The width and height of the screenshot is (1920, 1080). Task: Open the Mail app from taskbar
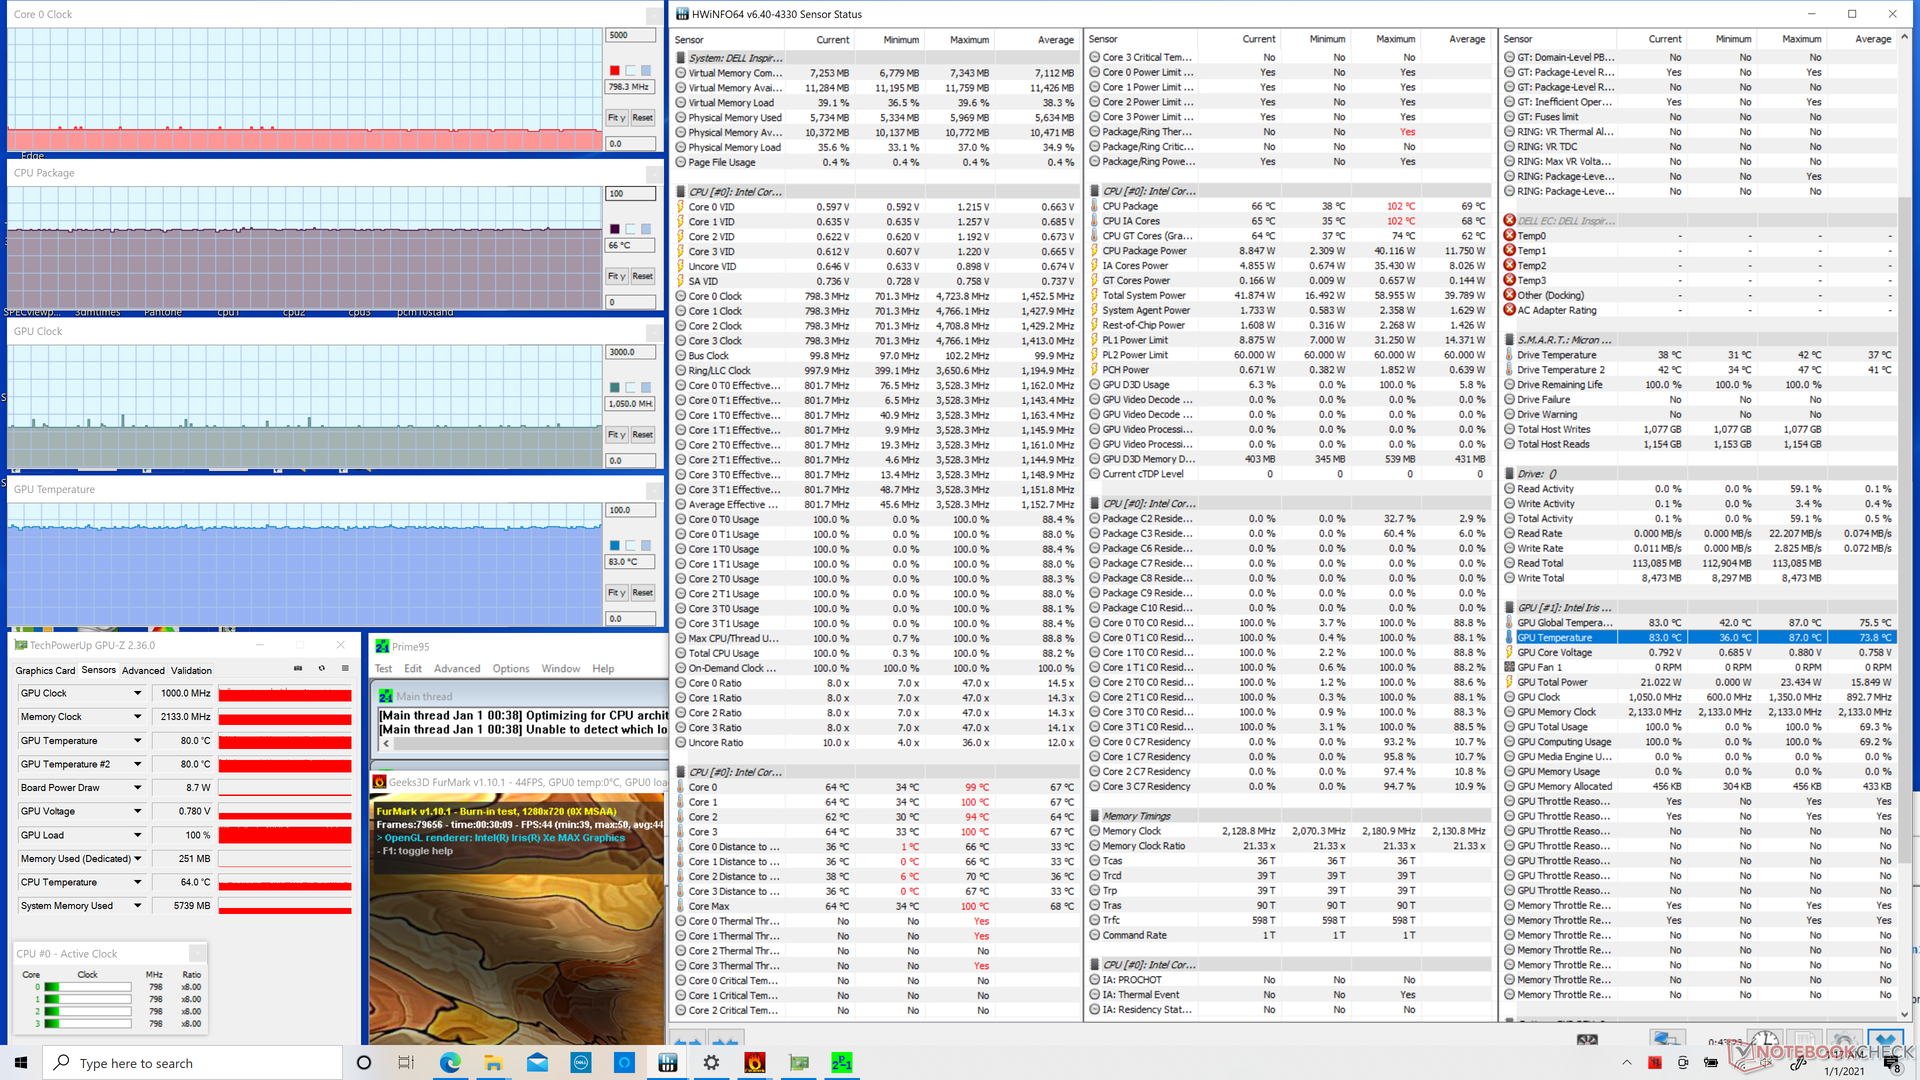(x=537, y=1063)
